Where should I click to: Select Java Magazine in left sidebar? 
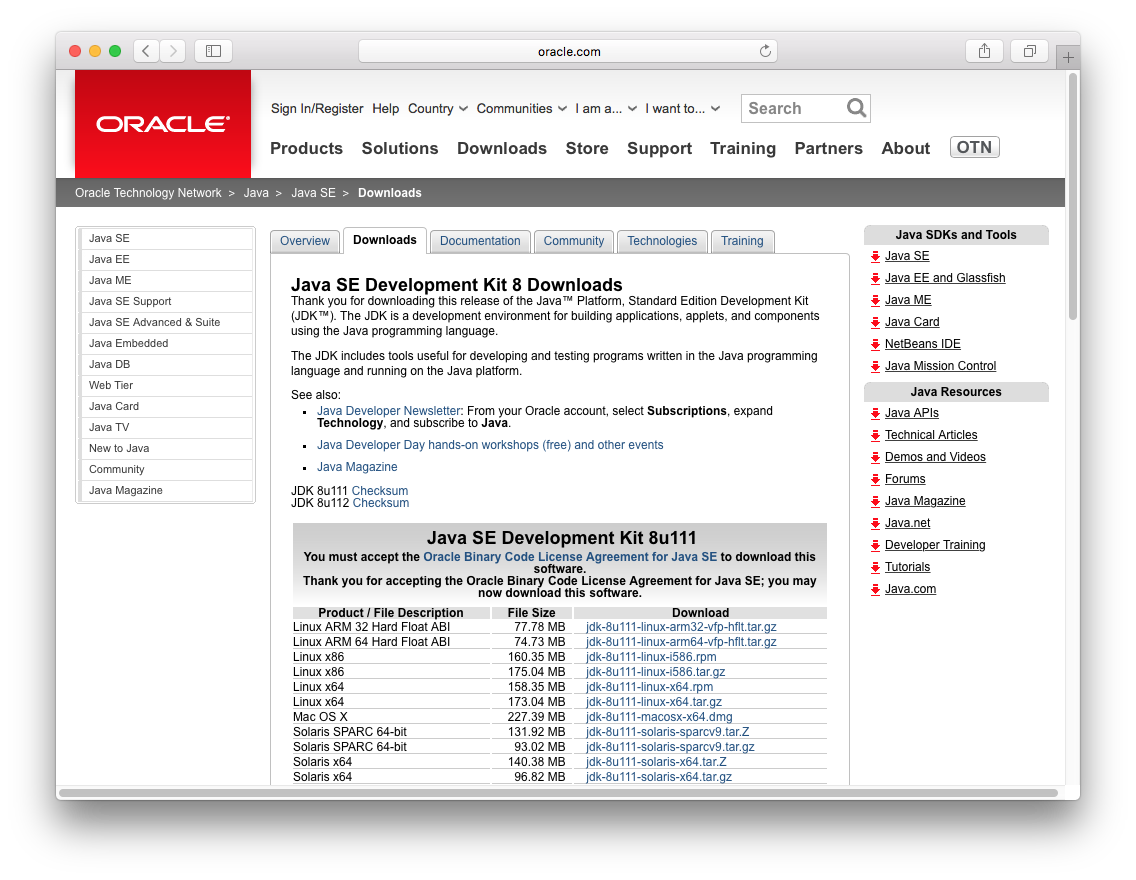[x=166, y=490]
